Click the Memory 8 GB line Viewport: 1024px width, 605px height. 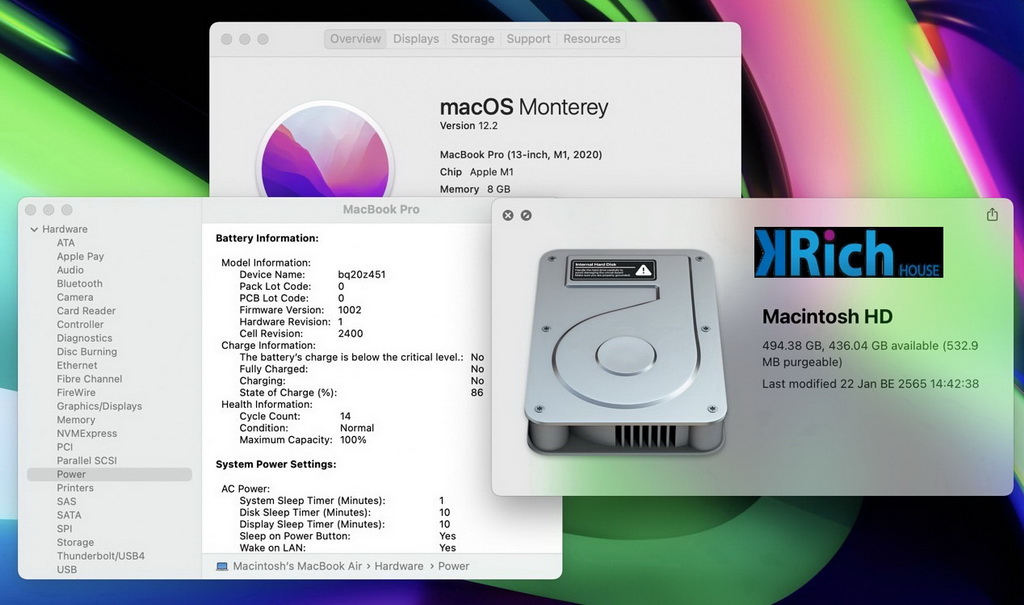point(475,189)
